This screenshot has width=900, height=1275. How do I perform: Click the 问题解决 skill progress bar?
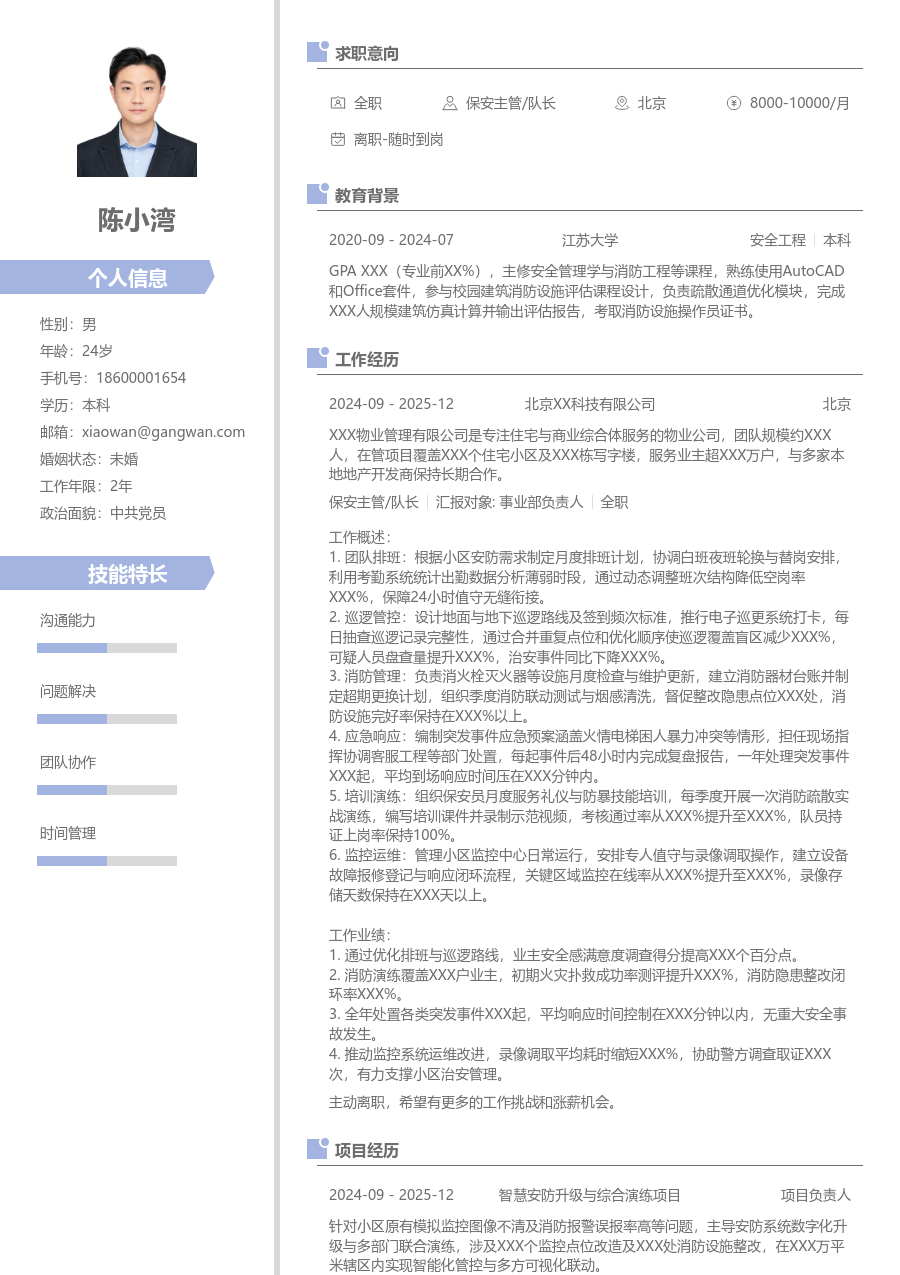point(107,719)
